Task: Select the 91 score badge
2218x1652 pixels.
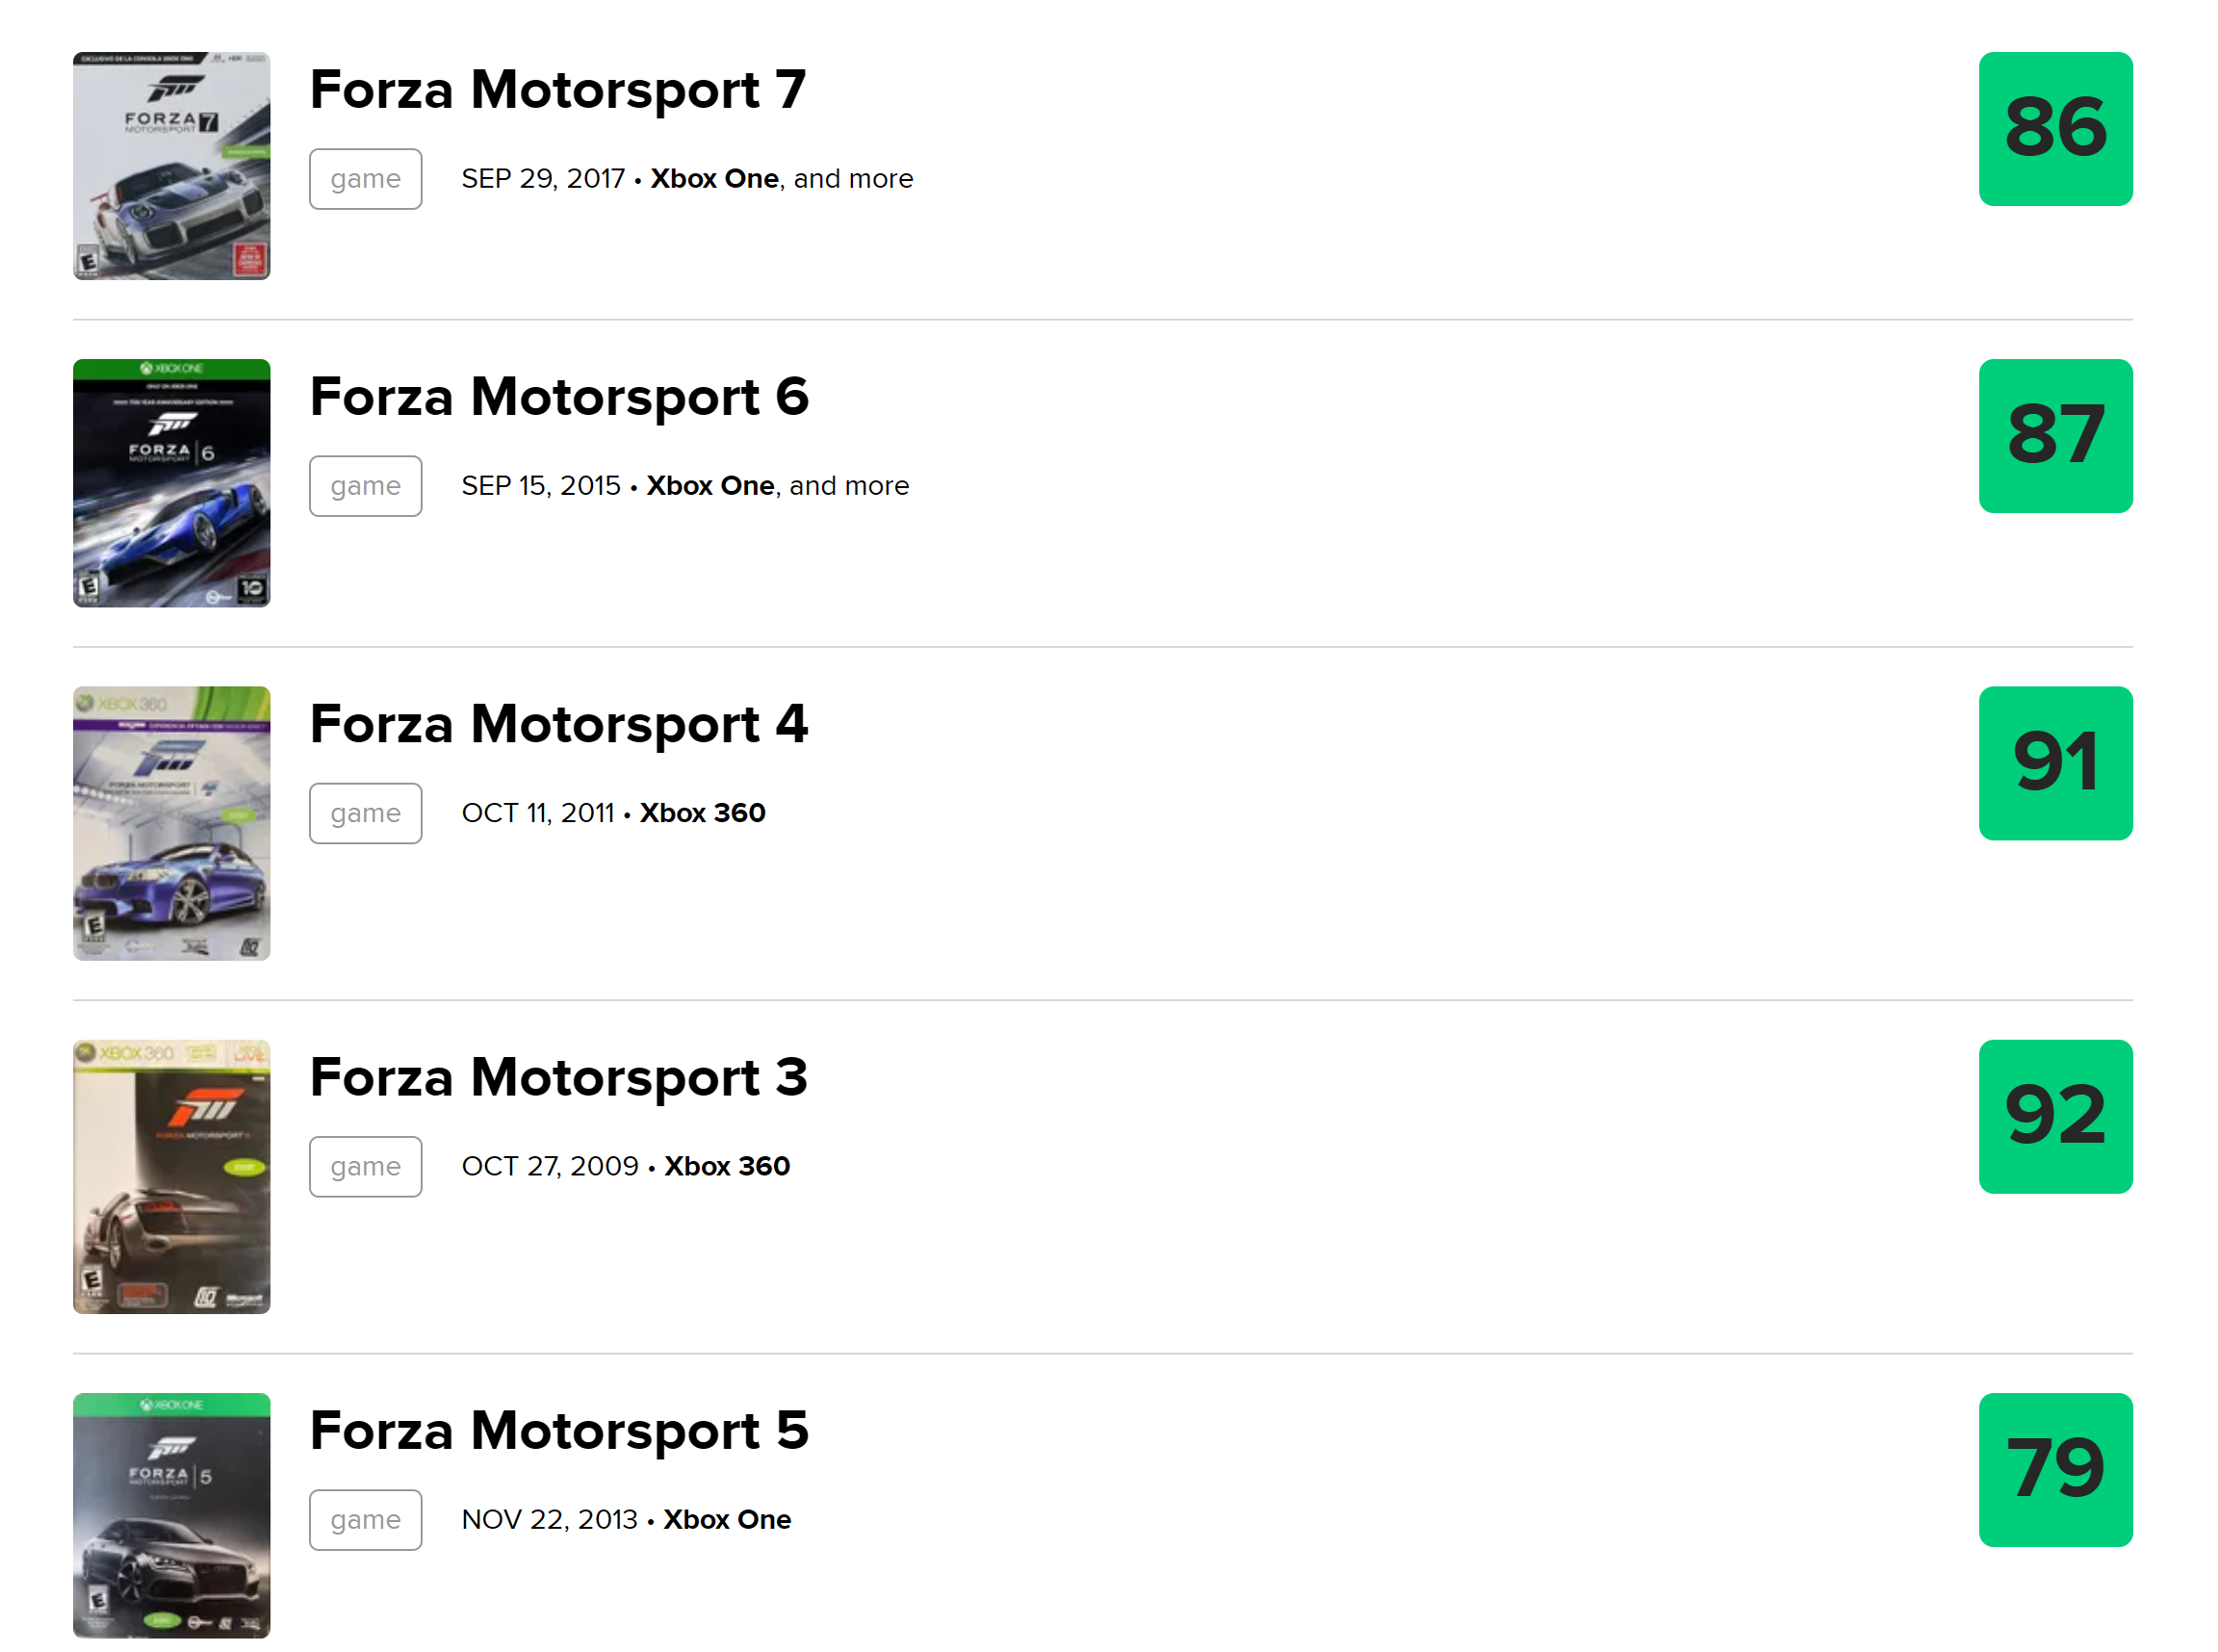Action: point(2056,763)
